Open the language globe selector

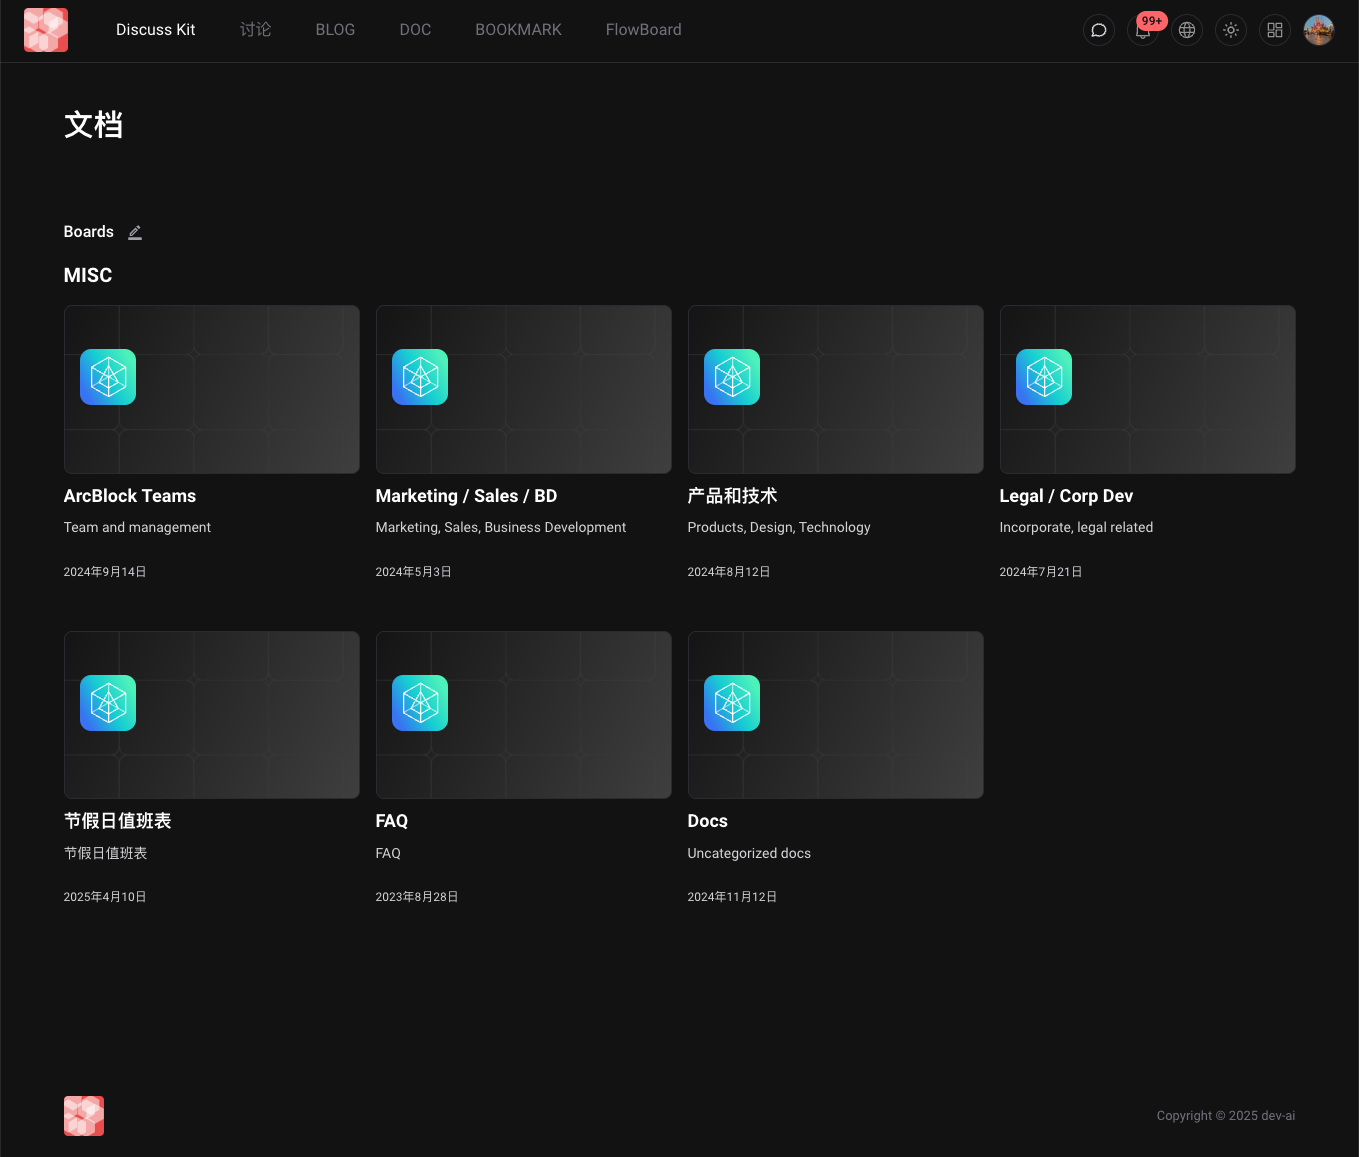(x=1187, y=30)
